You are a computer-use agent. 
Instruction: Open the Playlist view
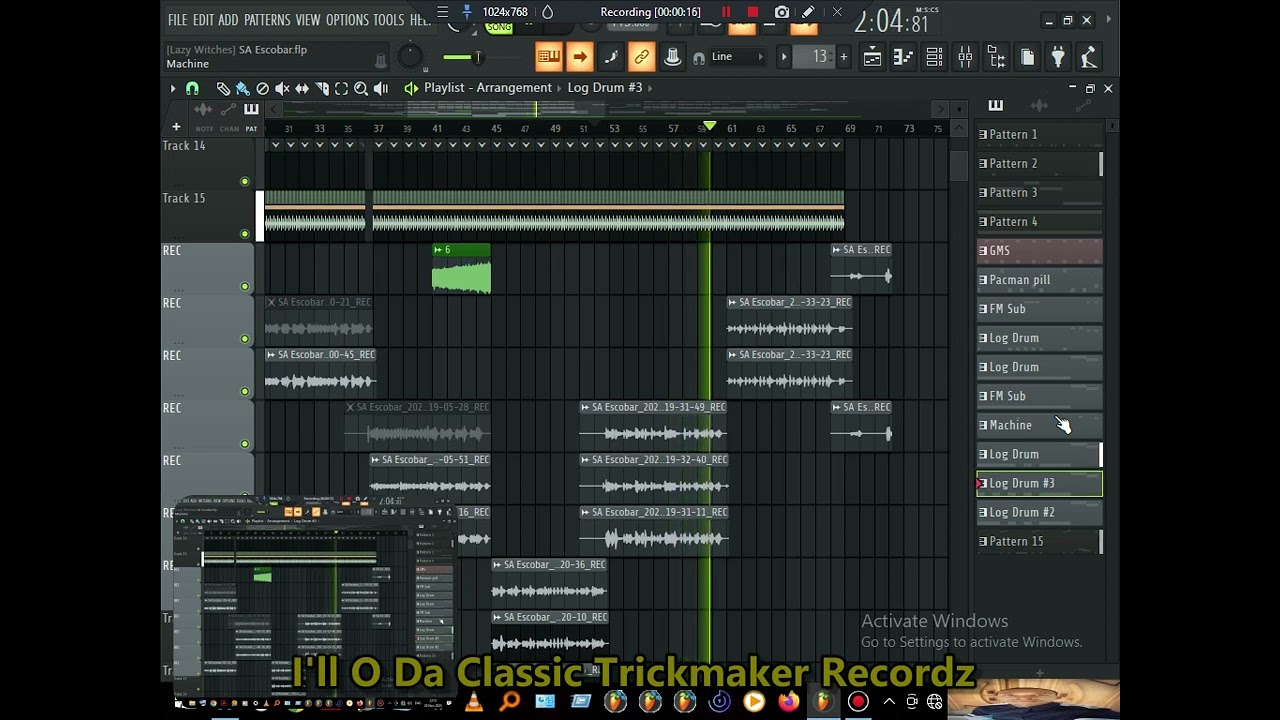pos(872,58)
